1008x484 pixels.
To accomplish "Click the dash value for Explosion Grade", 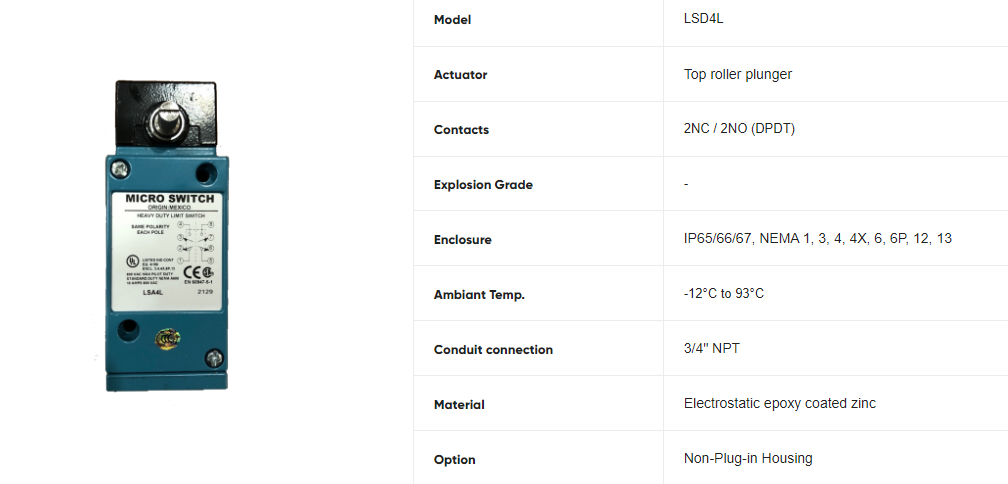I will 686,184.
